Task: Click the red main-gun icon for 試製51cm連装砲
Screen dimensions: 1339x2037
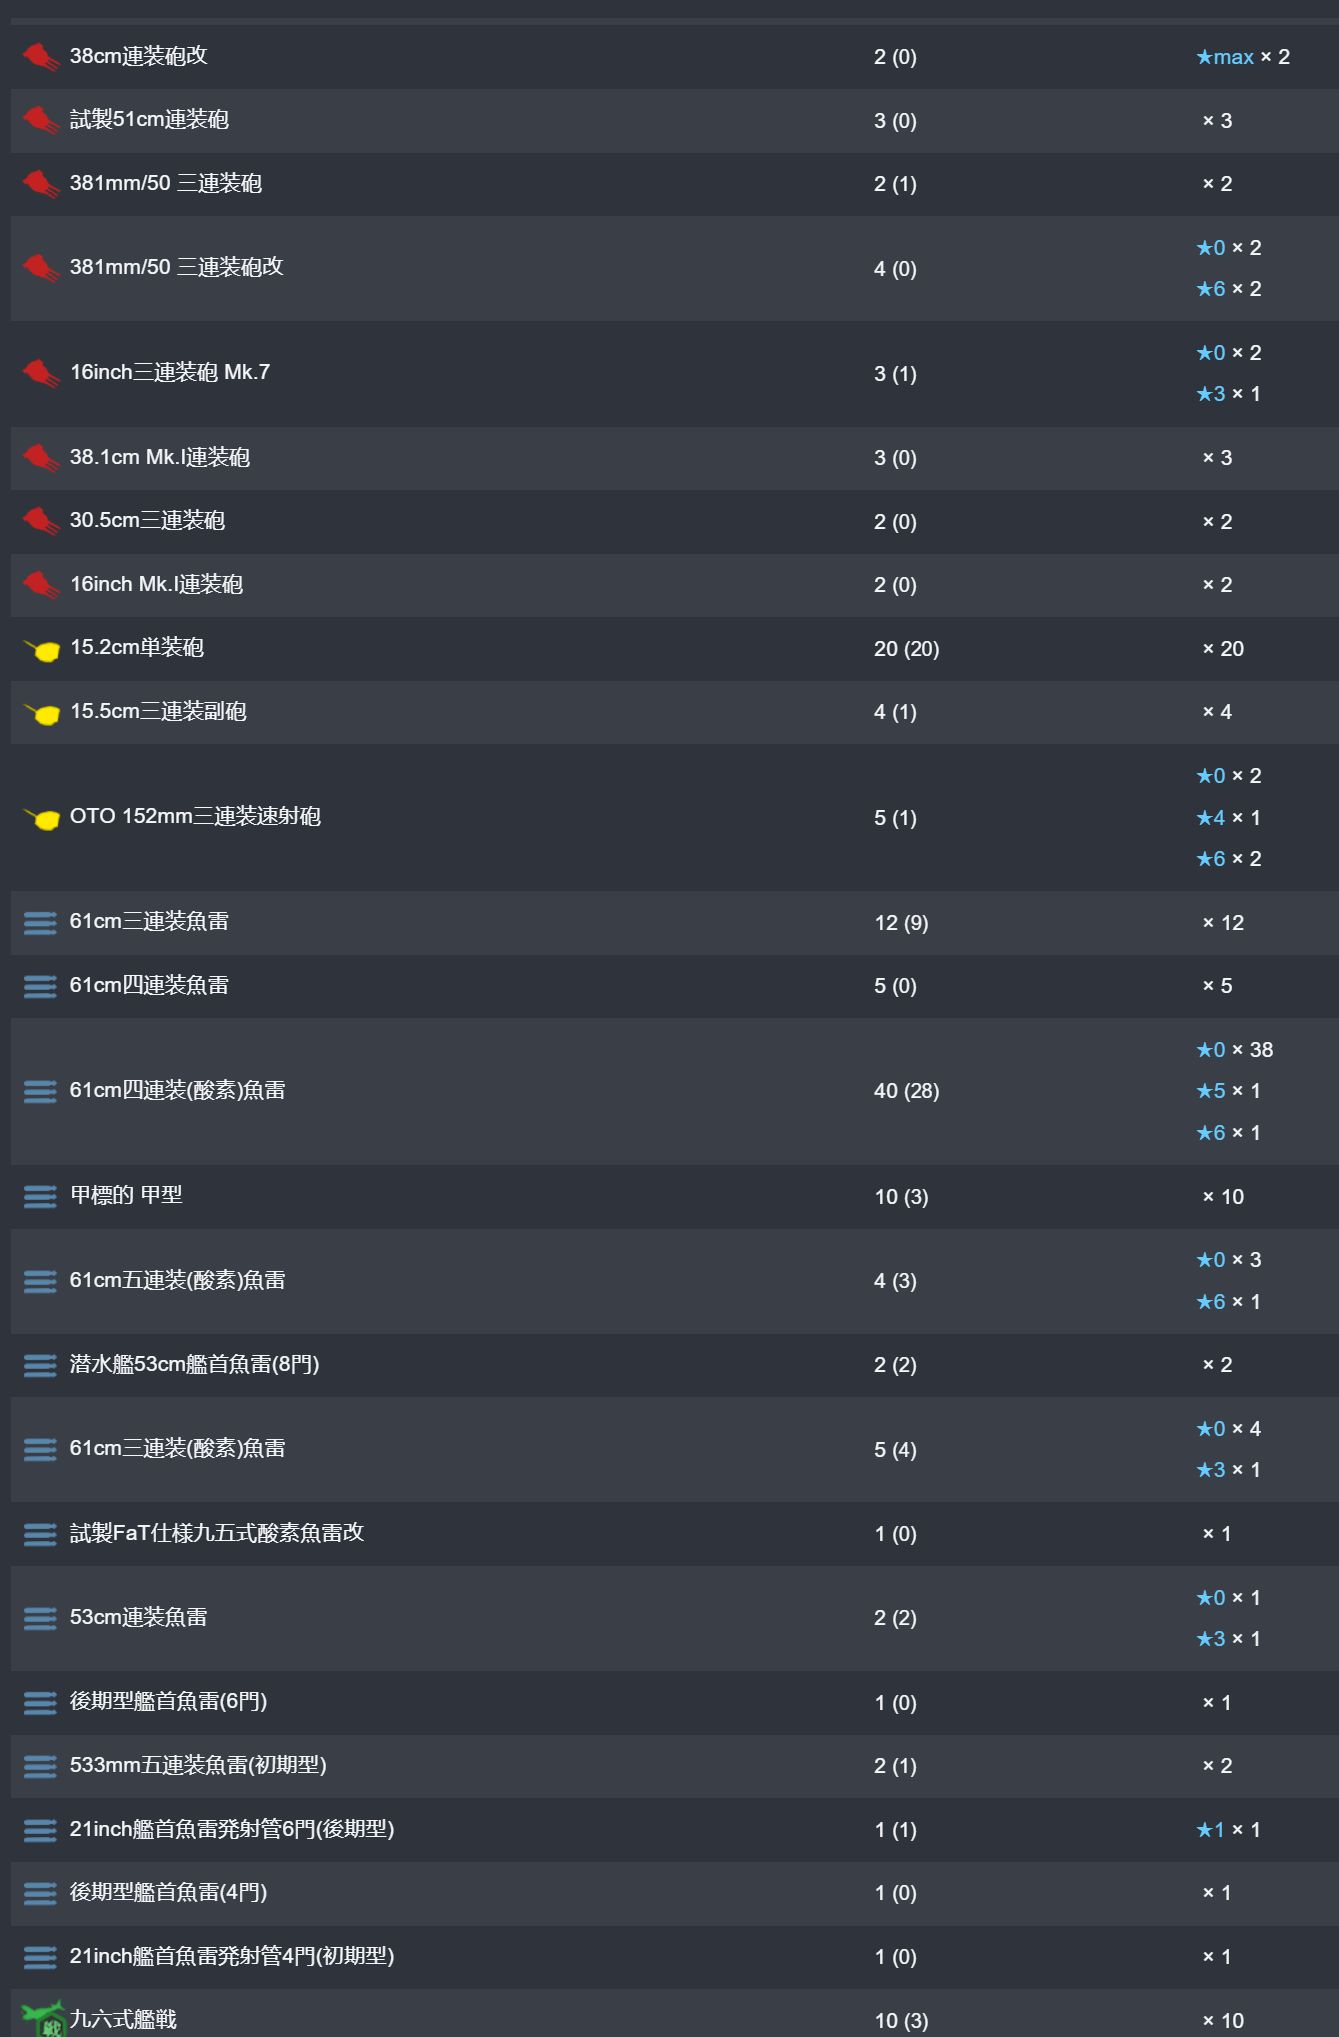Action: pyautogui.click(x=41, y=121)
